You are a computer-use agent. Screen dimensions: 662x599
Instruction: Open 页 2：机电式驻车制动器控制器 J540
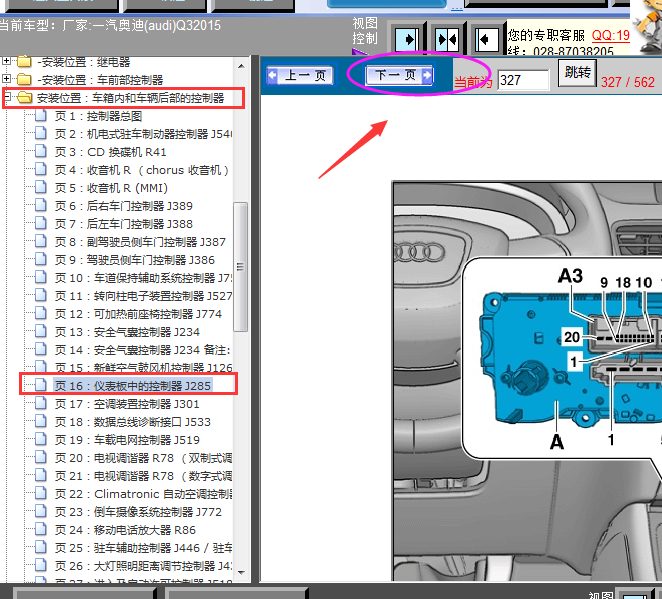(143, 134)
